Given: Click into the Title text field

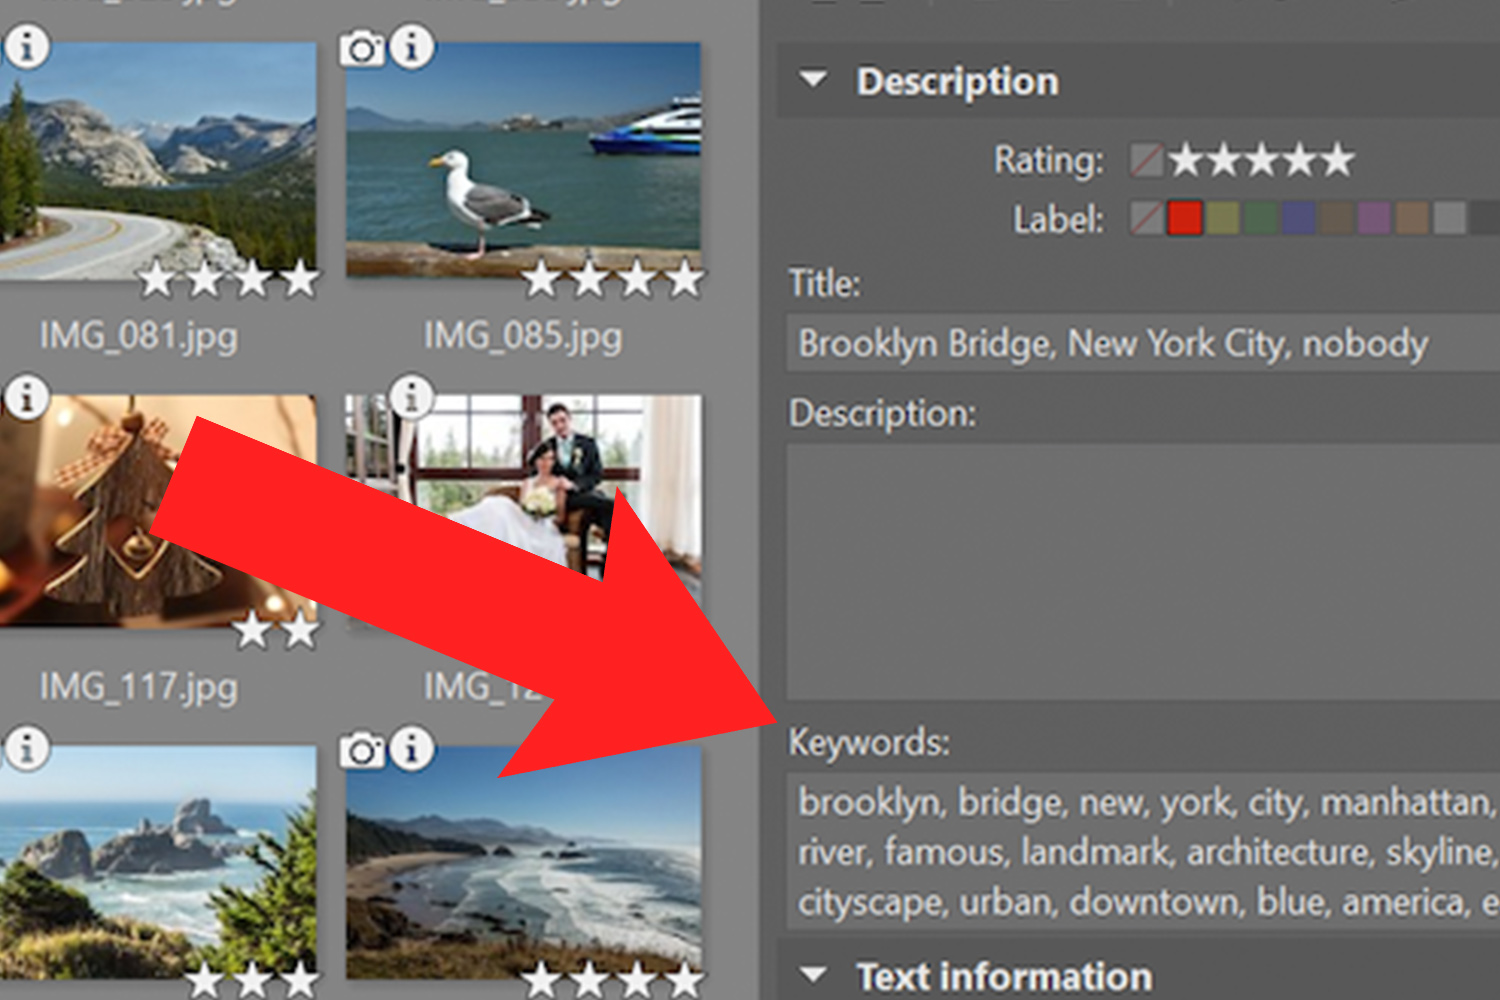Looking at the screenshot, I should tap(1140, 344).
